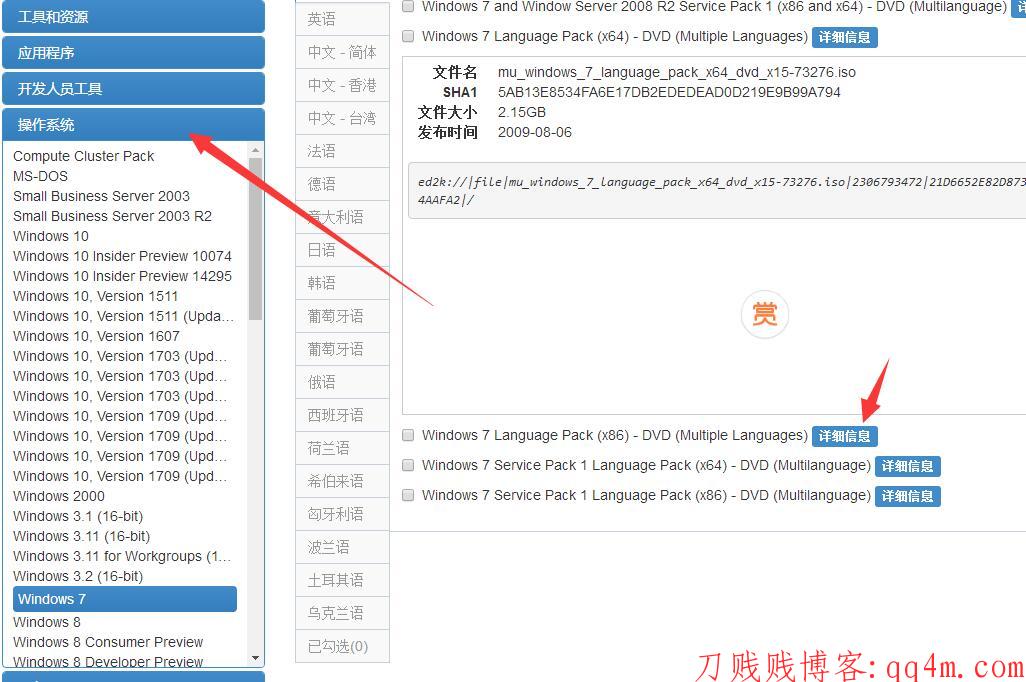Select the 乌克兰语 language tab
1026x682 pixels.
(x=342, y=613)
